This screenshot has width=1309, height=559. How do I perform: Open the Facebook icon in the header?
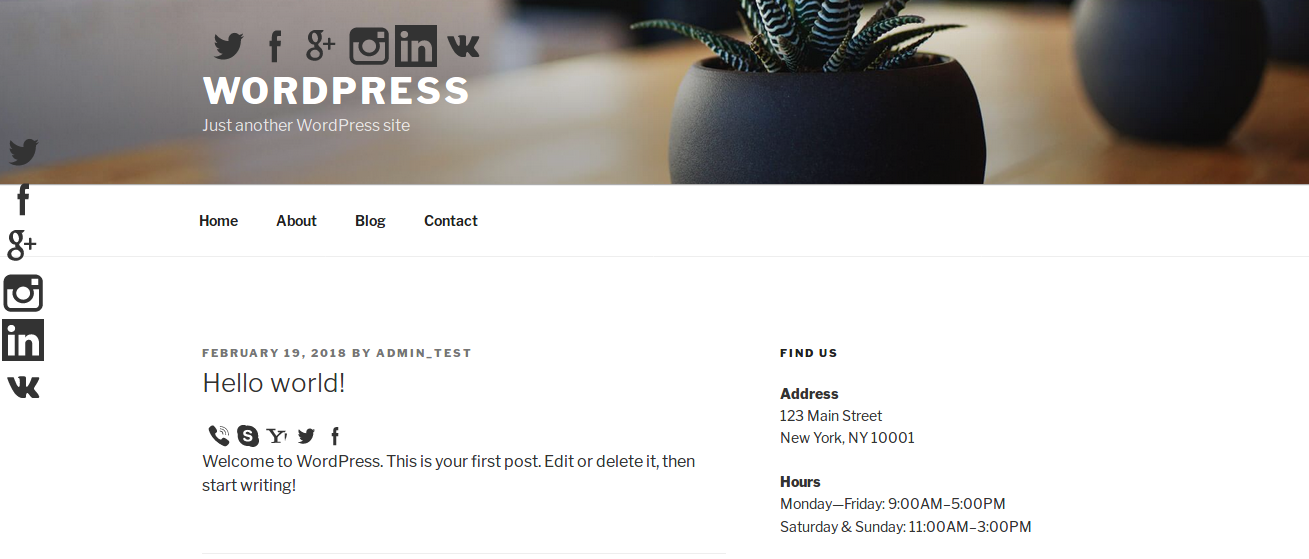(x=275, y=46)
